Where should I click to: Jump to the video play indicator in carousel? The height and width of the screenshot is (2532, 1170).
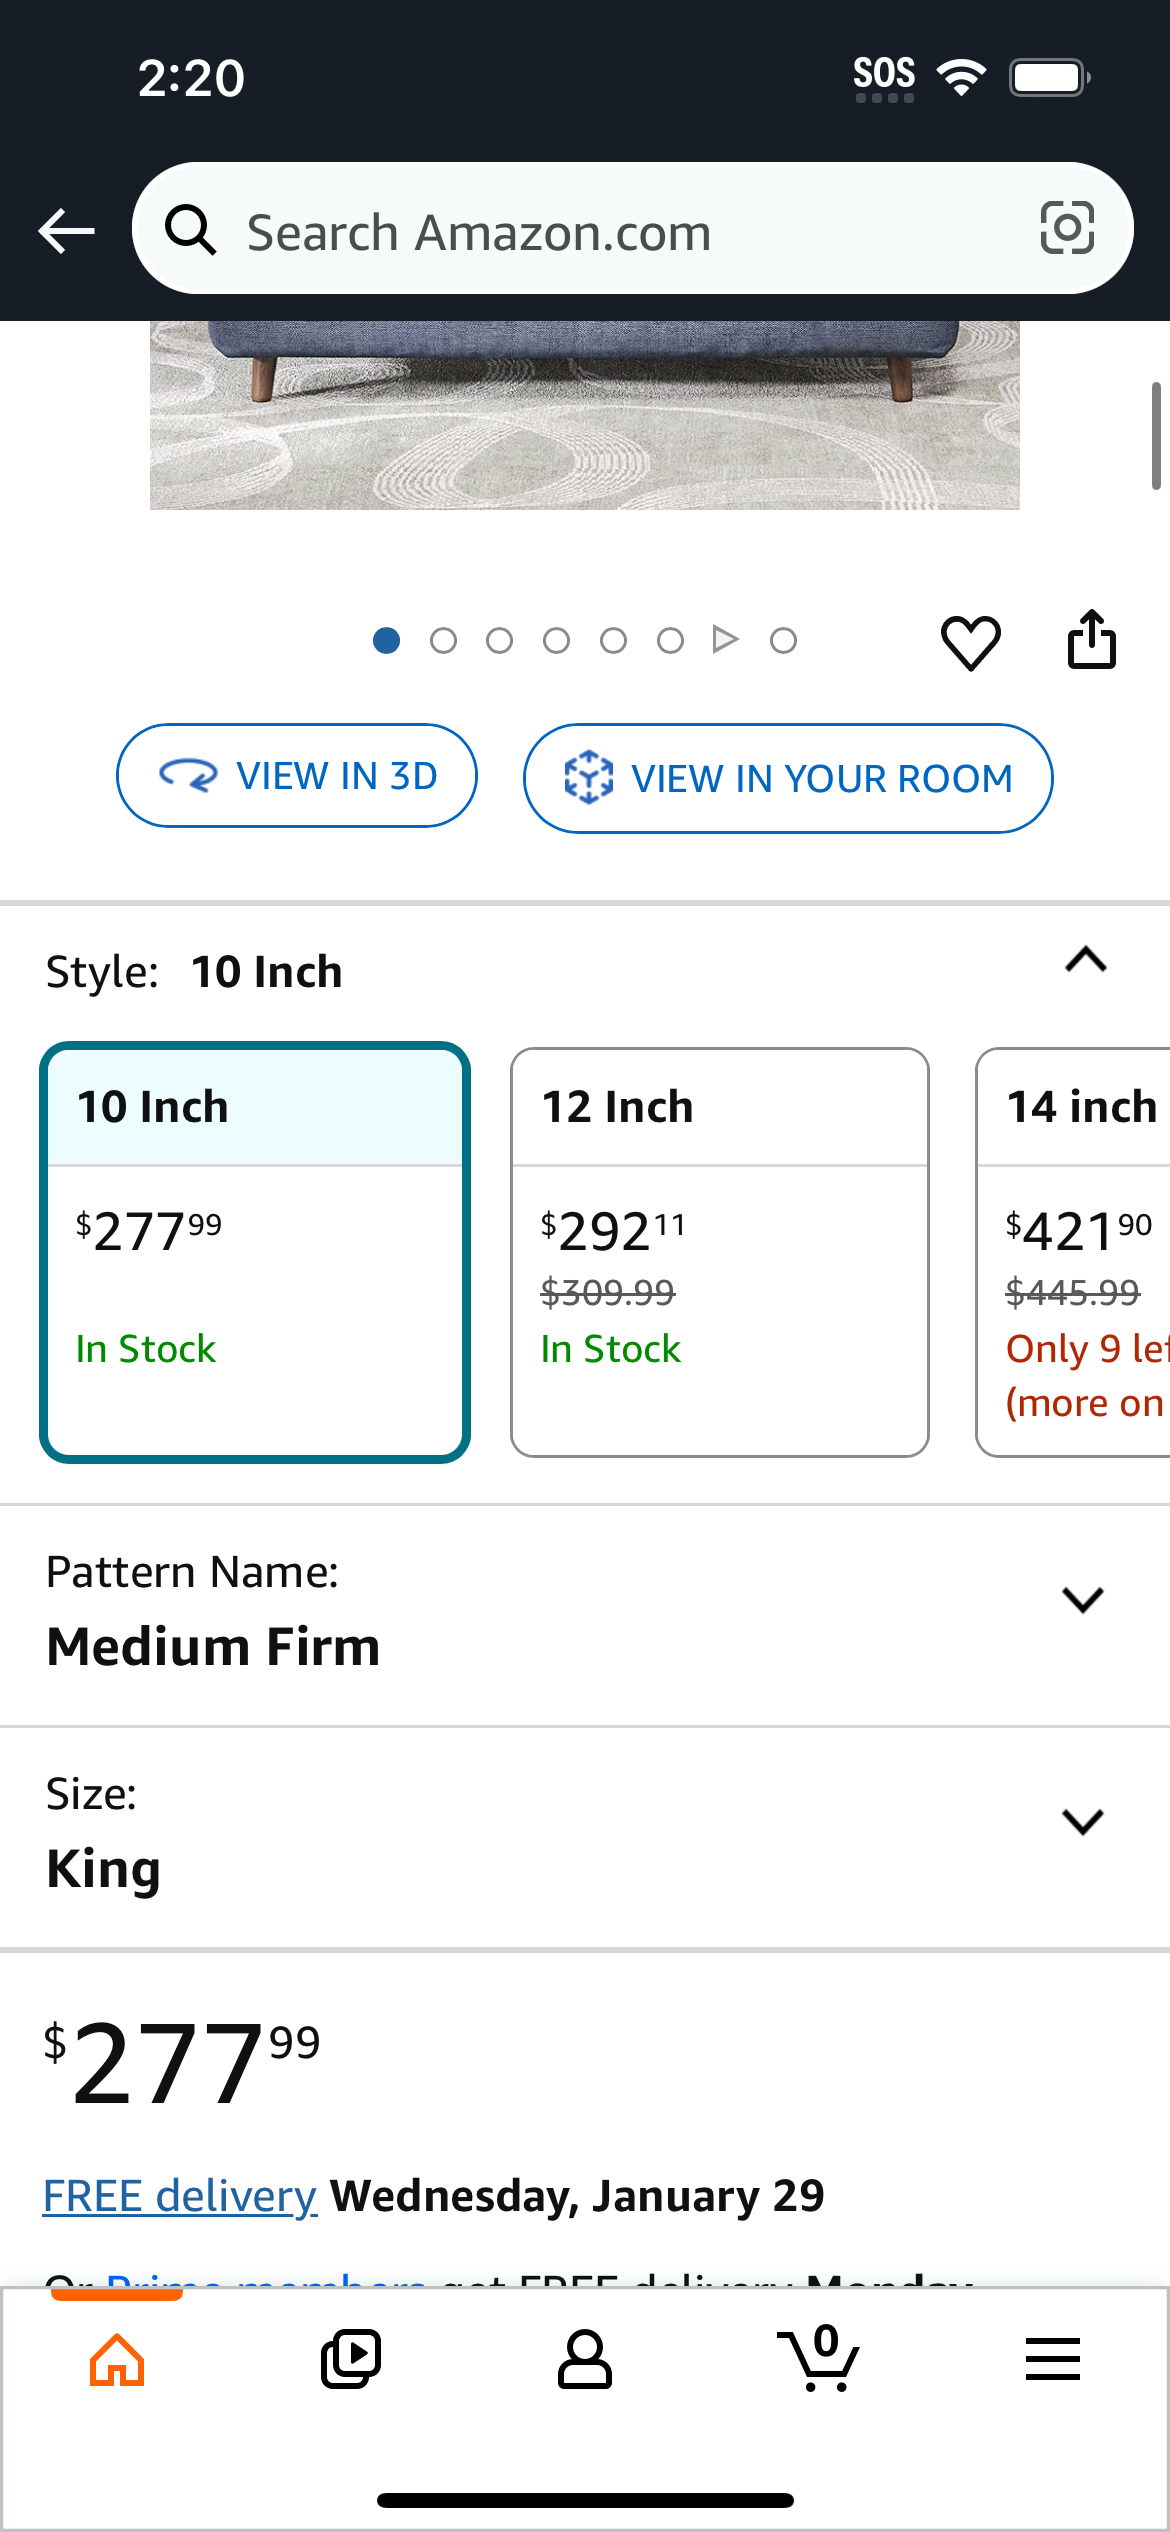(x=726, y=639)
